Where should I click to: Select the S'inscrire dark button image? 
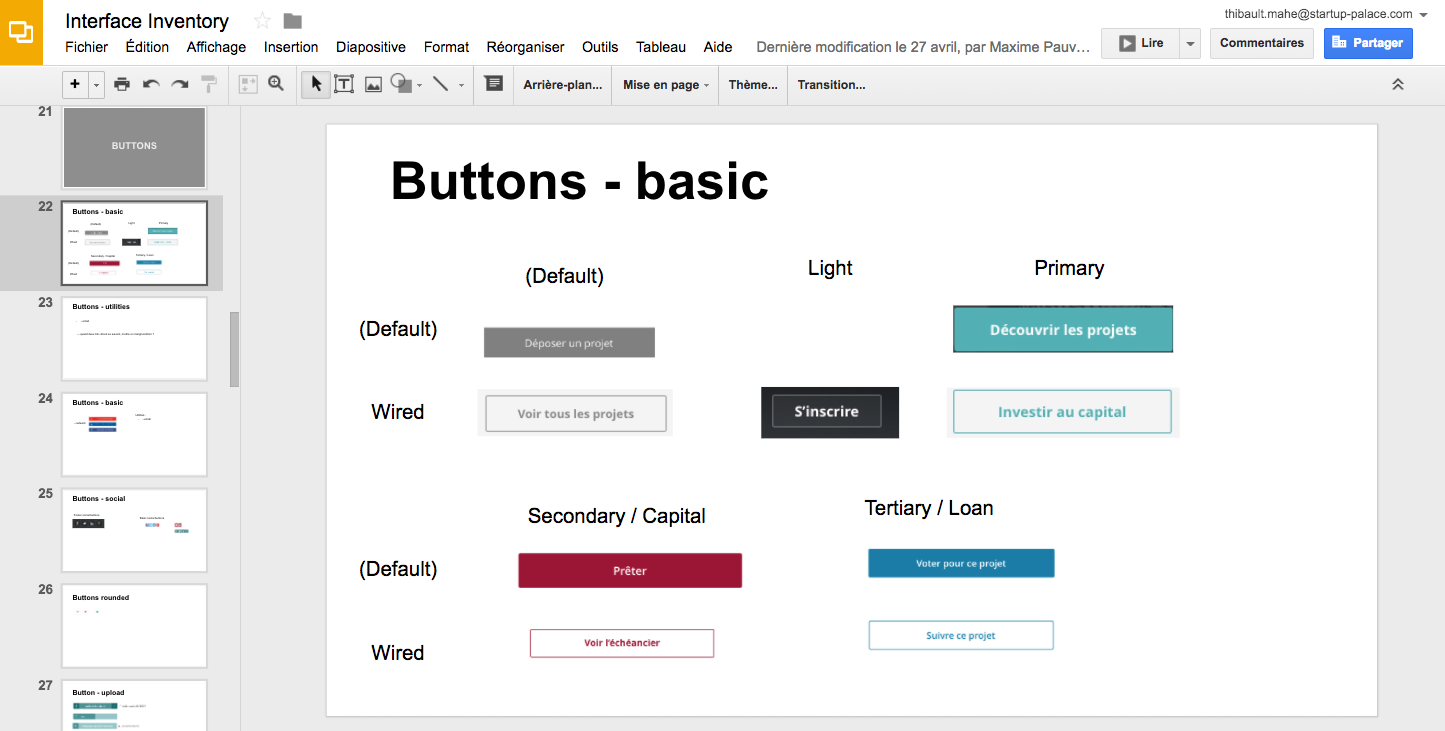pyautogui.click(x=830, y=412)
